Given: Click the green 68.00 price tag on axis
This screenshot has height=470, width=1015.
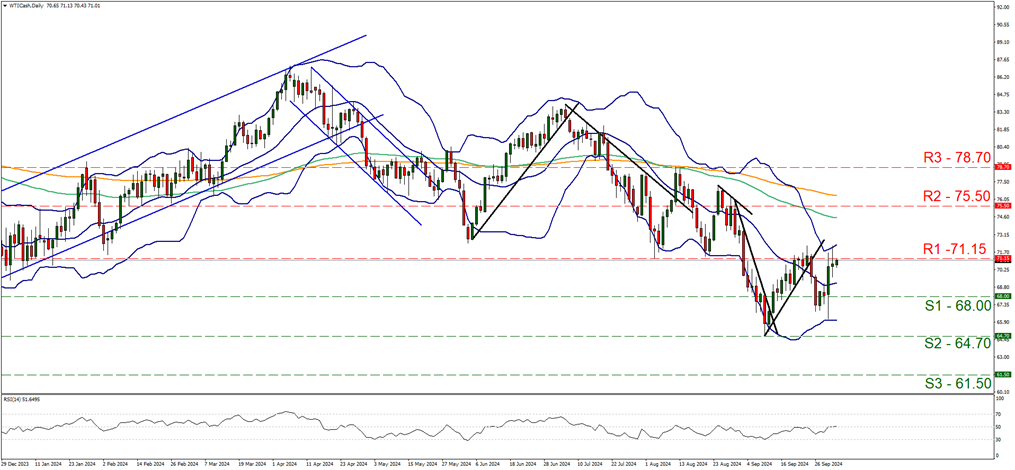Looking at the screenshot, I should (1003, 297).
